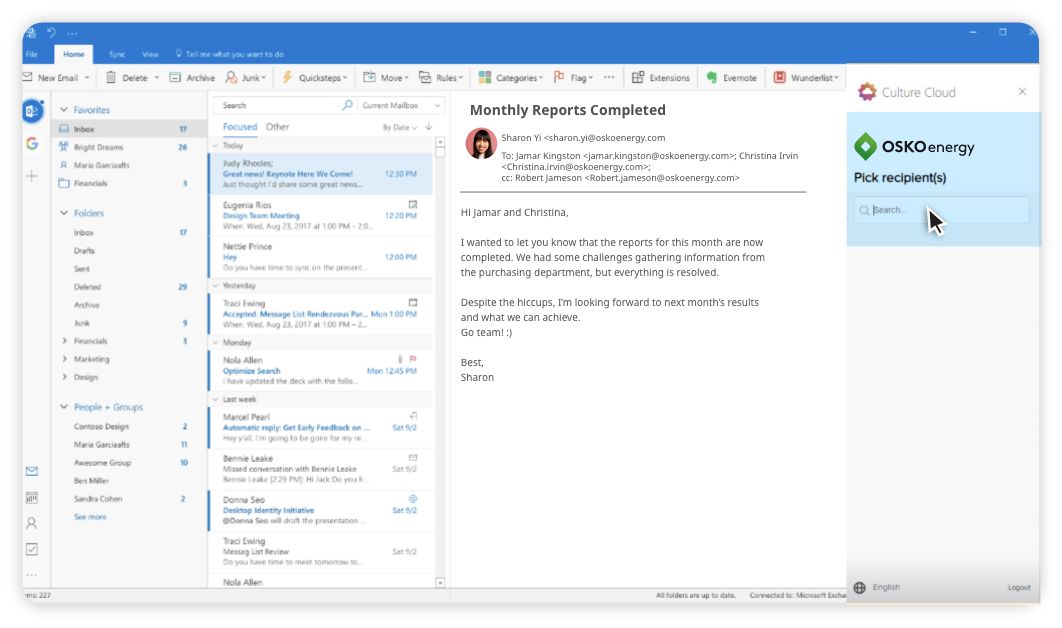Archive the selected message via Archive icon
Image resolution: width=1062 pixels, height=628 pixels.
pyautogui.click(x=175, y=77)
